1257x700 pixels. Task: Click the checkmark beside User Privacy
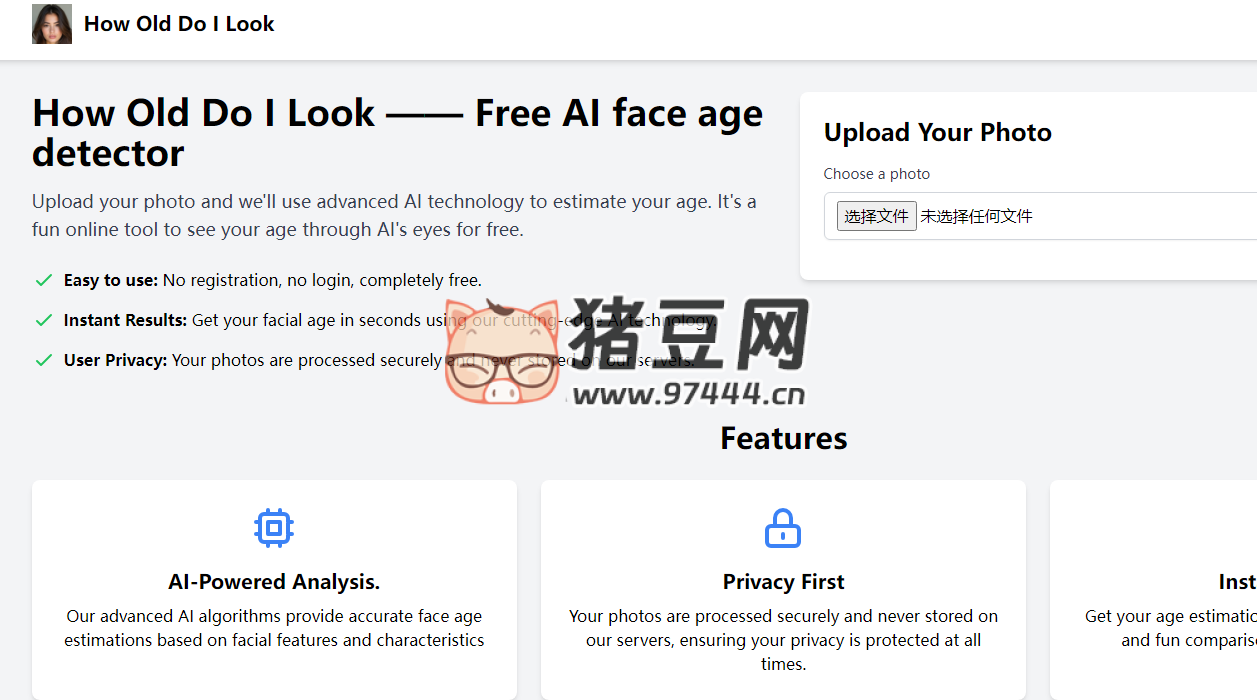pyautogui.click(x=43, y=360)
